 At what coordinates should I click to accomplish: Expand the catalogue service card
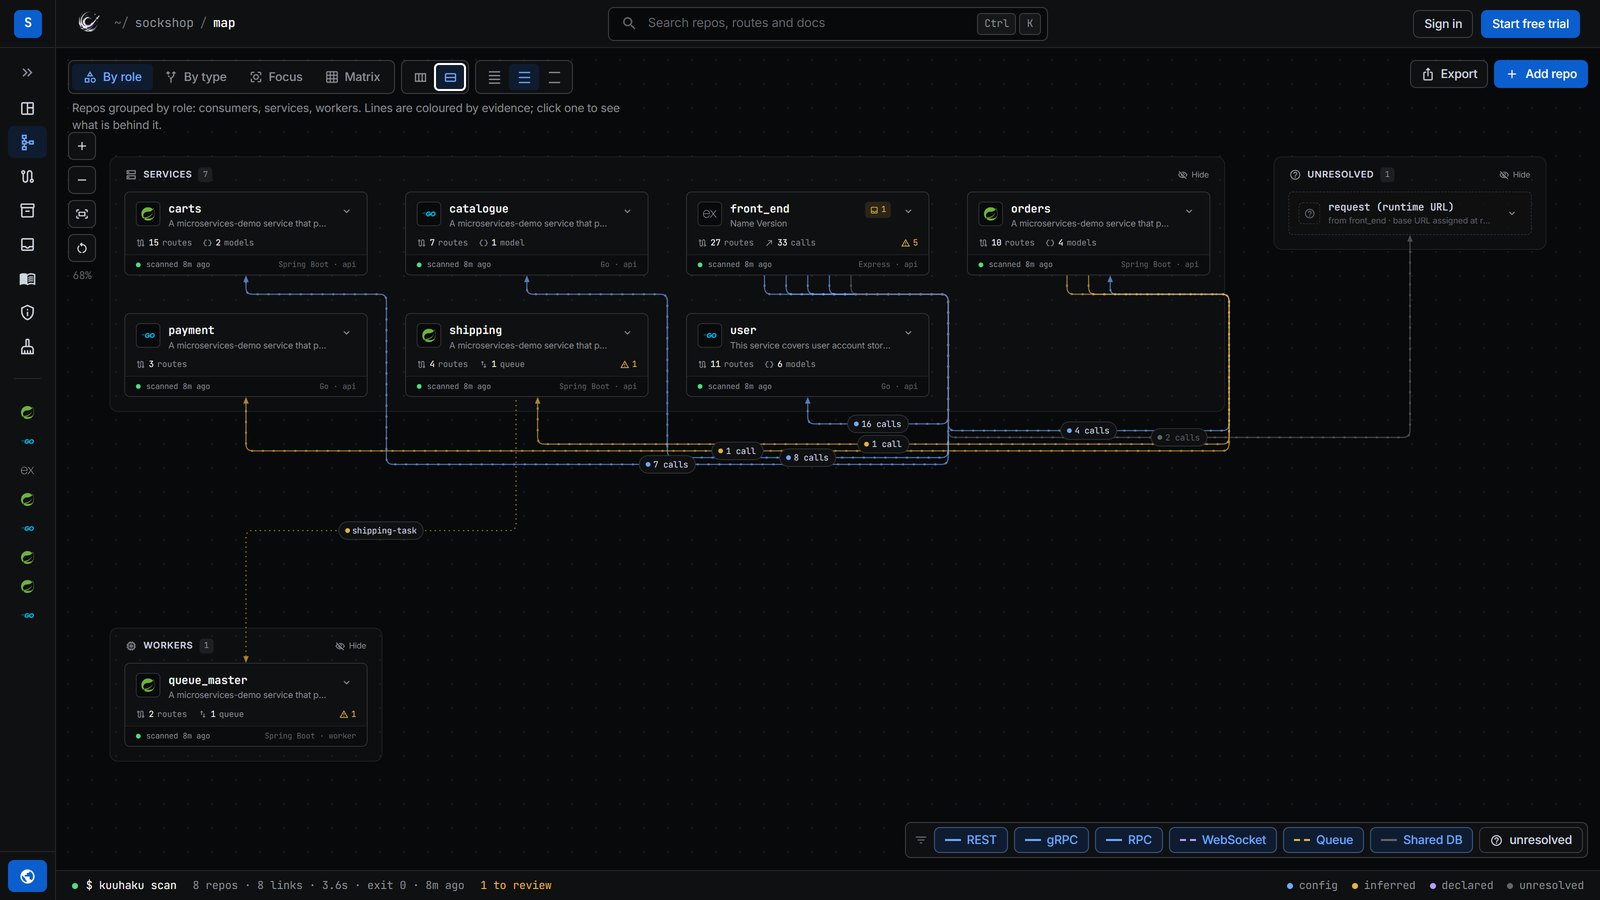click(628, 211)
